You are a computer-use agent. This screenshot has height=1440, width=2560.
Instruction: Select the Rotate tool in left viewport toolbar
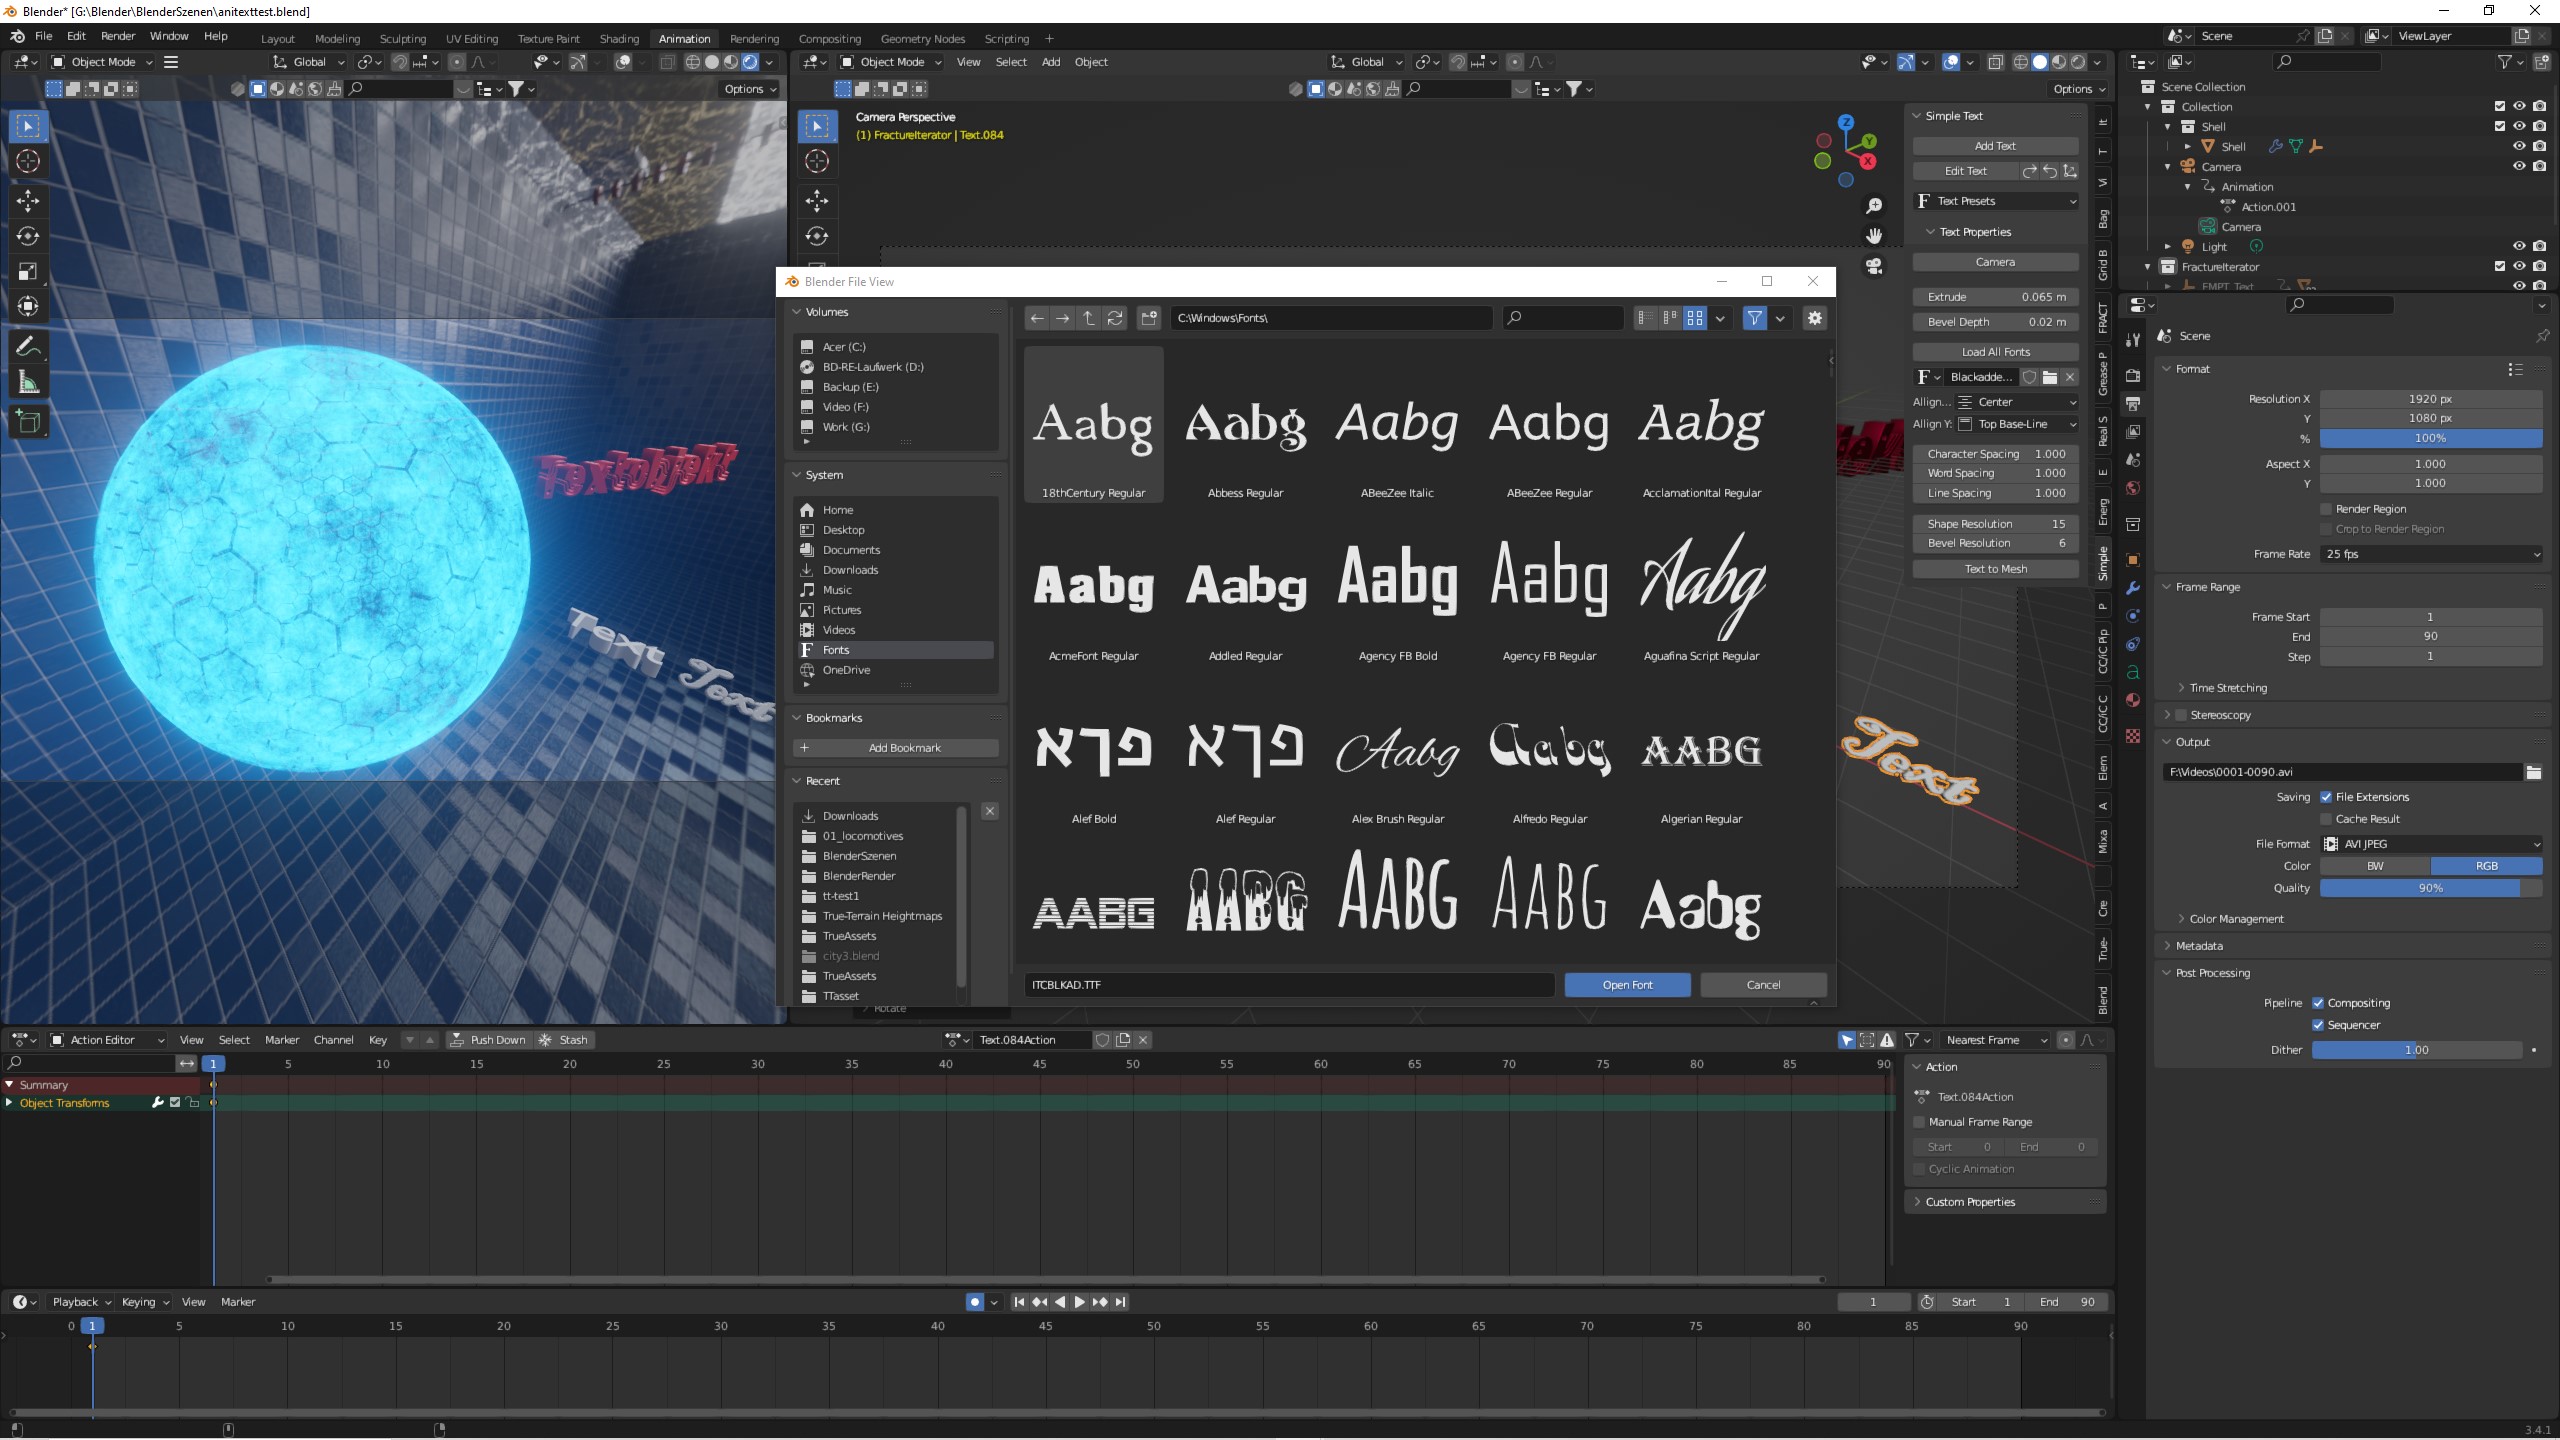28,236
